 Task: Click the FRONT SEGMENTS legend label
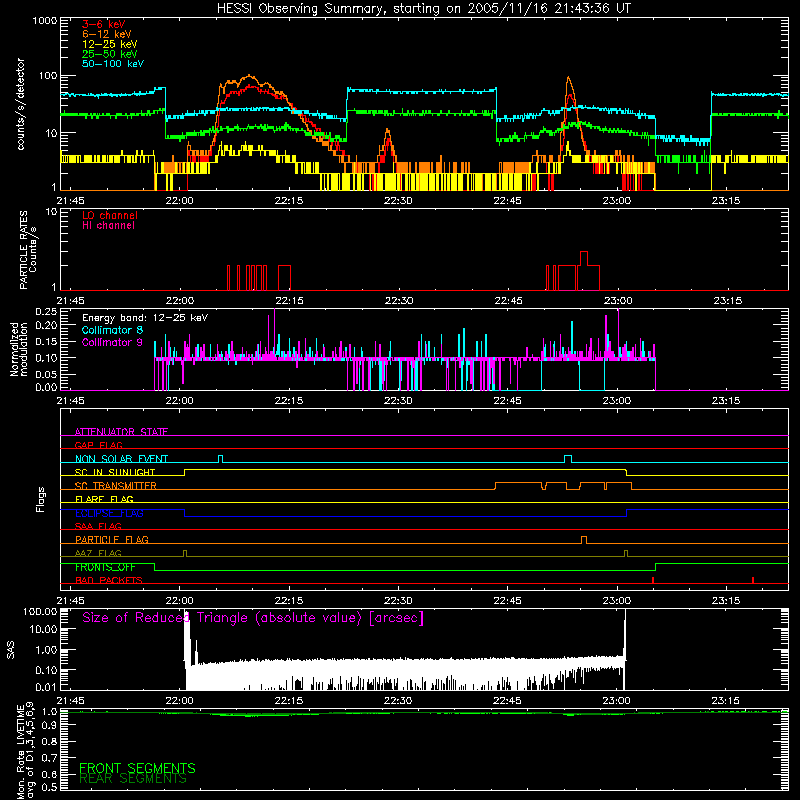[137, 768]
